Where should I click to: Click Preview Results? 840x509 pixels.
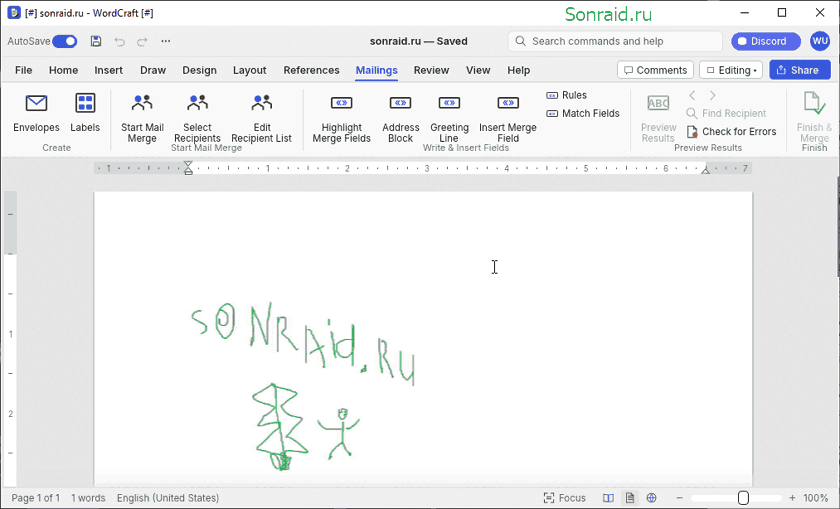pos(658,118)
